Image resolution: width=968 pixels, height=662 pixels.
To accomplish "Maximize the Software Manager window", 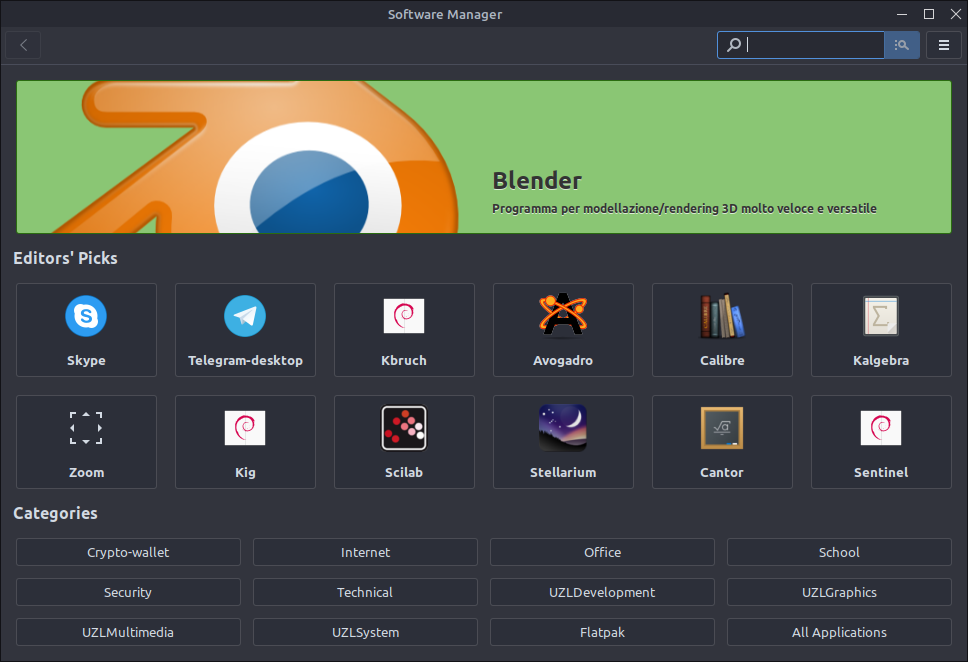I will click(x=928, y=14).
